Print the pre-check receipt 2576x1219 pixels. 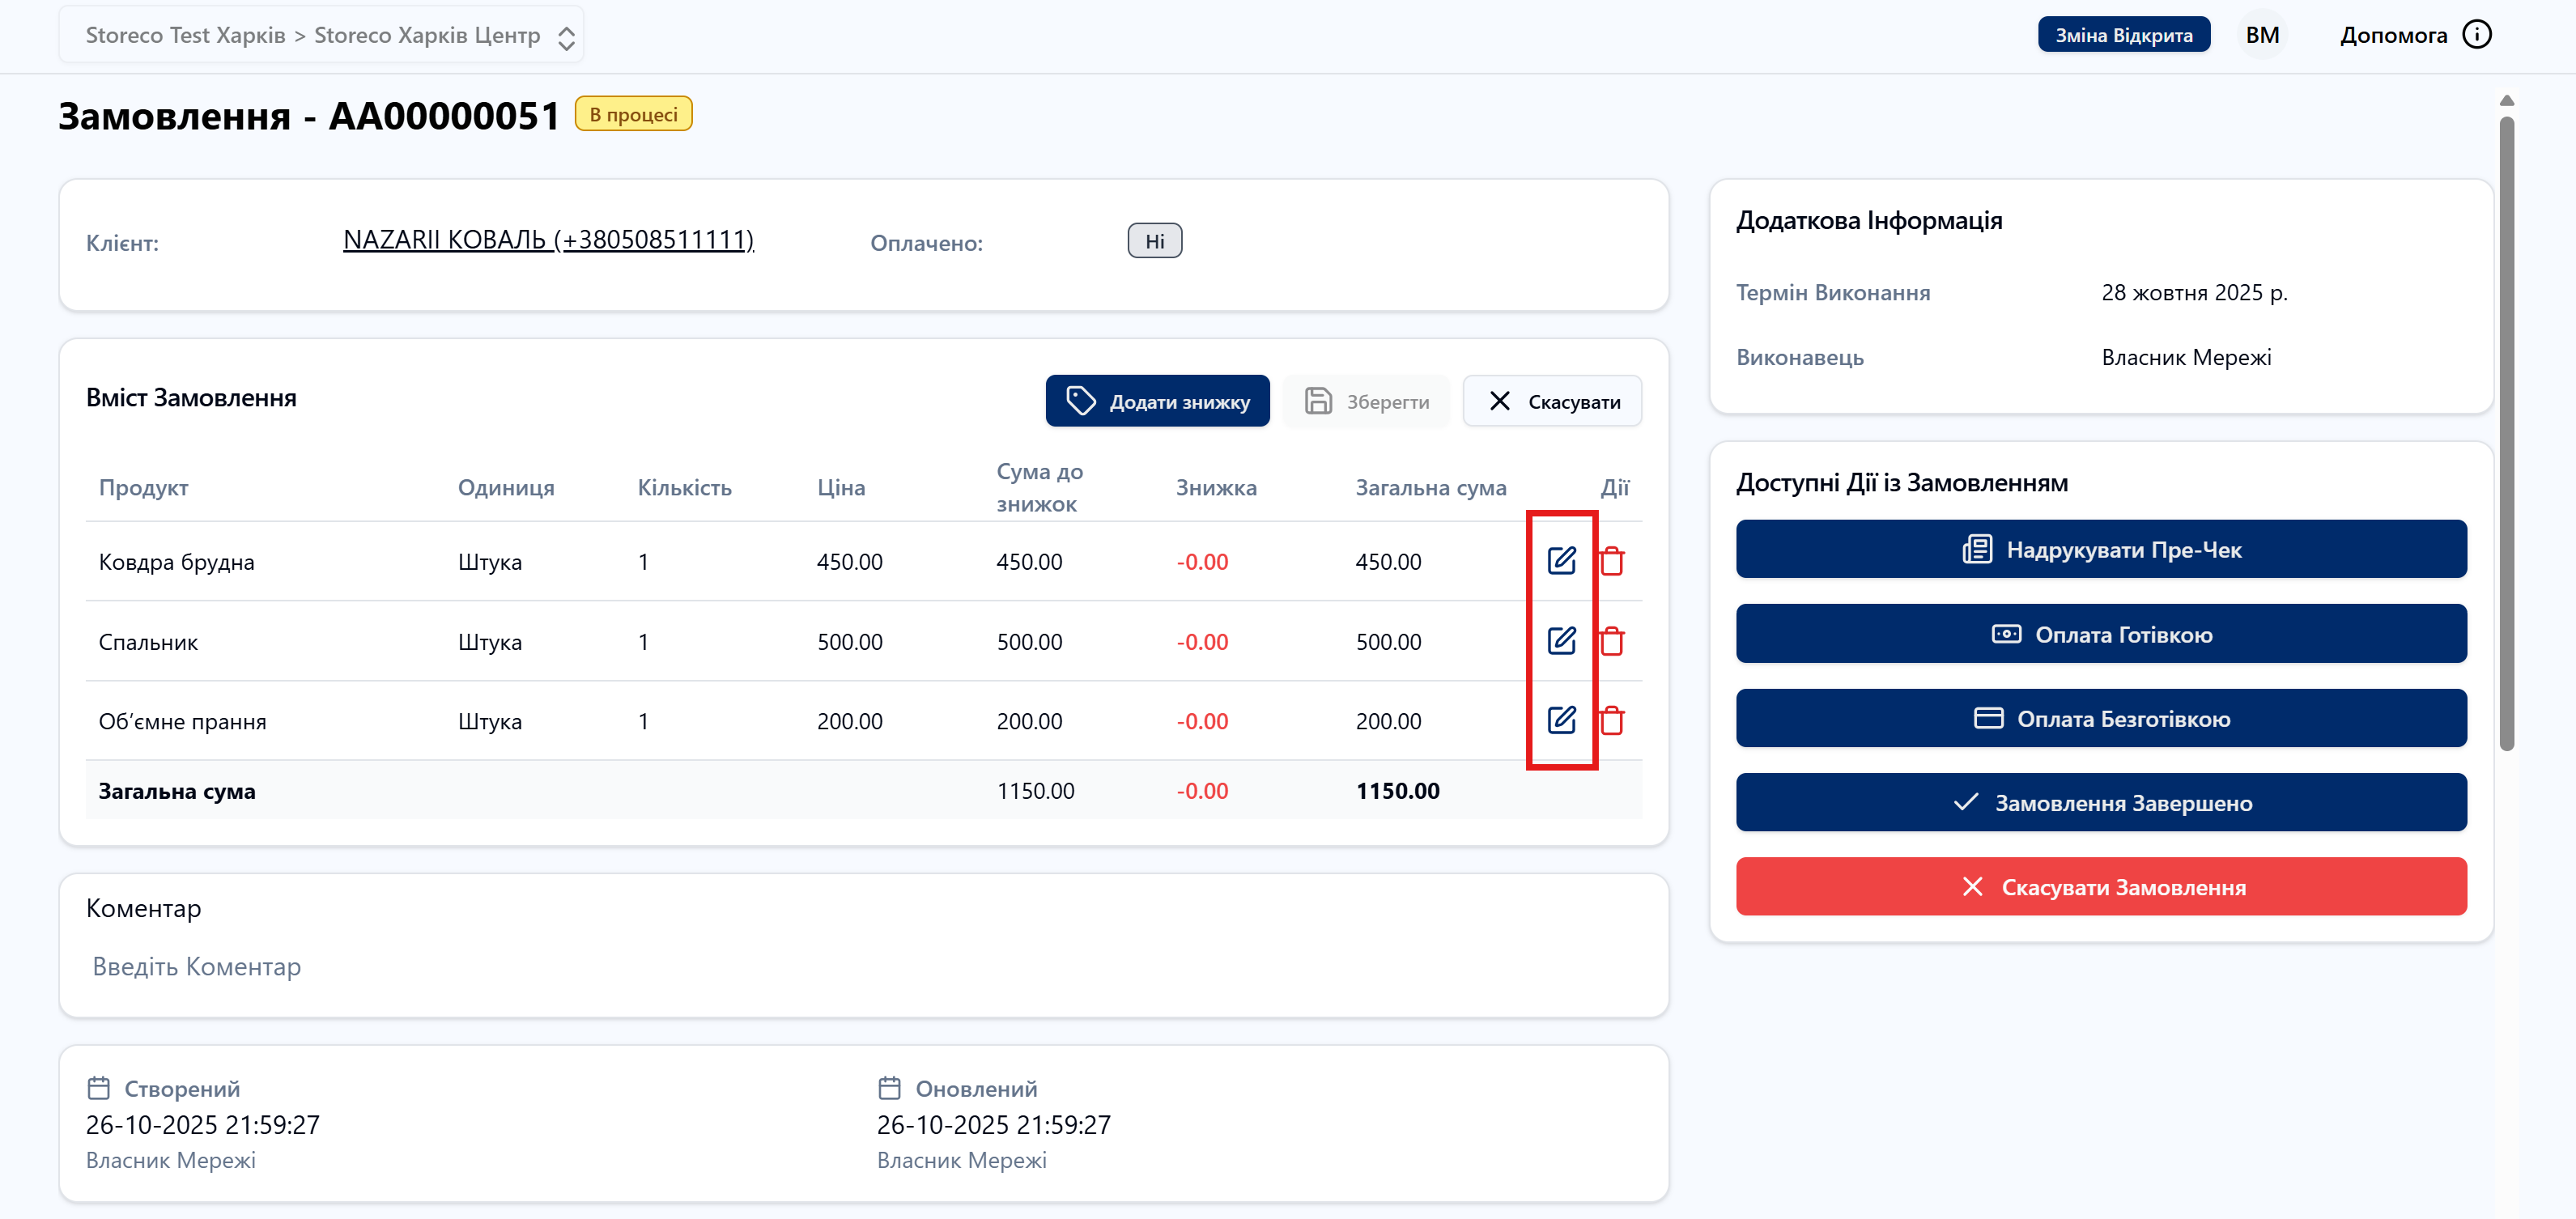tap(2100, 549)
